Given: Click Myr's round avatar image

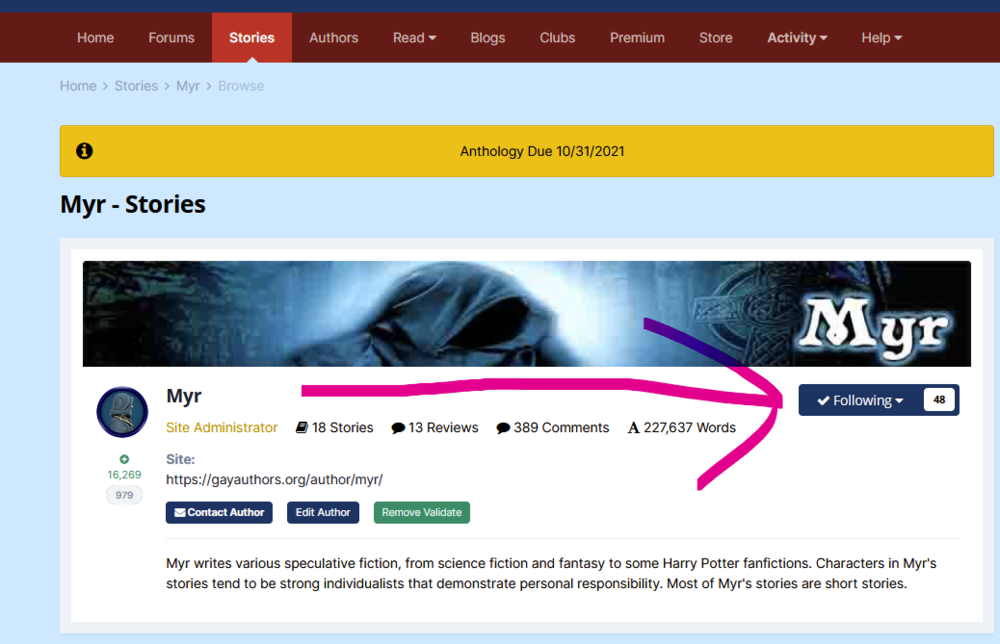Looking at the screenshot, I should 122,412.
